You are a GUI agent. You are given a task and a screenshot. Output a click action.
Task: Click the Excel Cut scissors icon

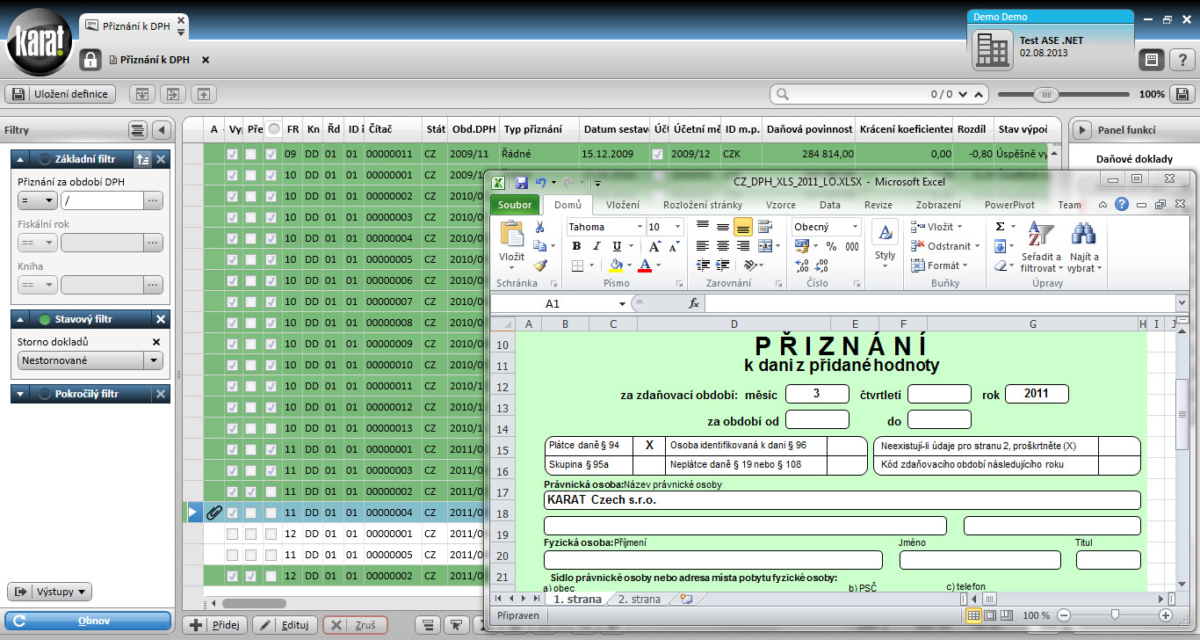540,227
